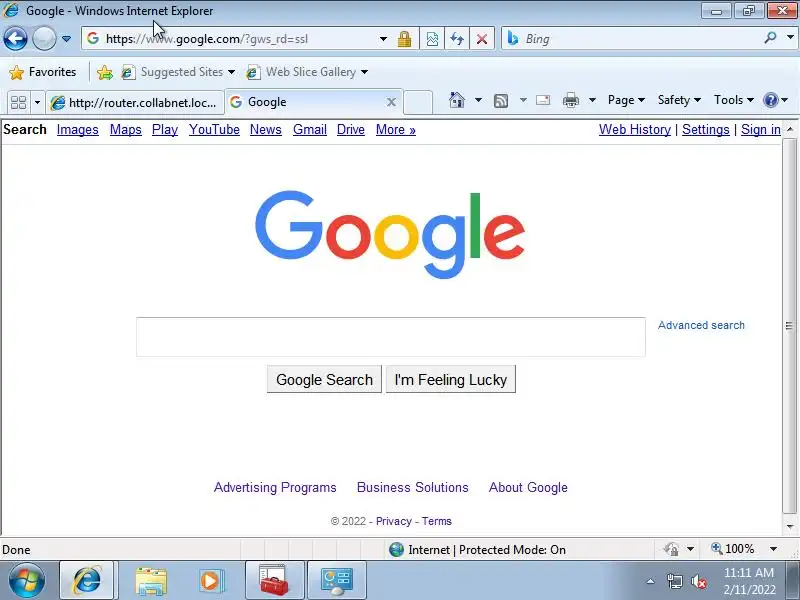The height and width of the screenshot is (600, 800).
Task: Expand the address bar autocomplete dropdown
Action: tap(383, 39)
